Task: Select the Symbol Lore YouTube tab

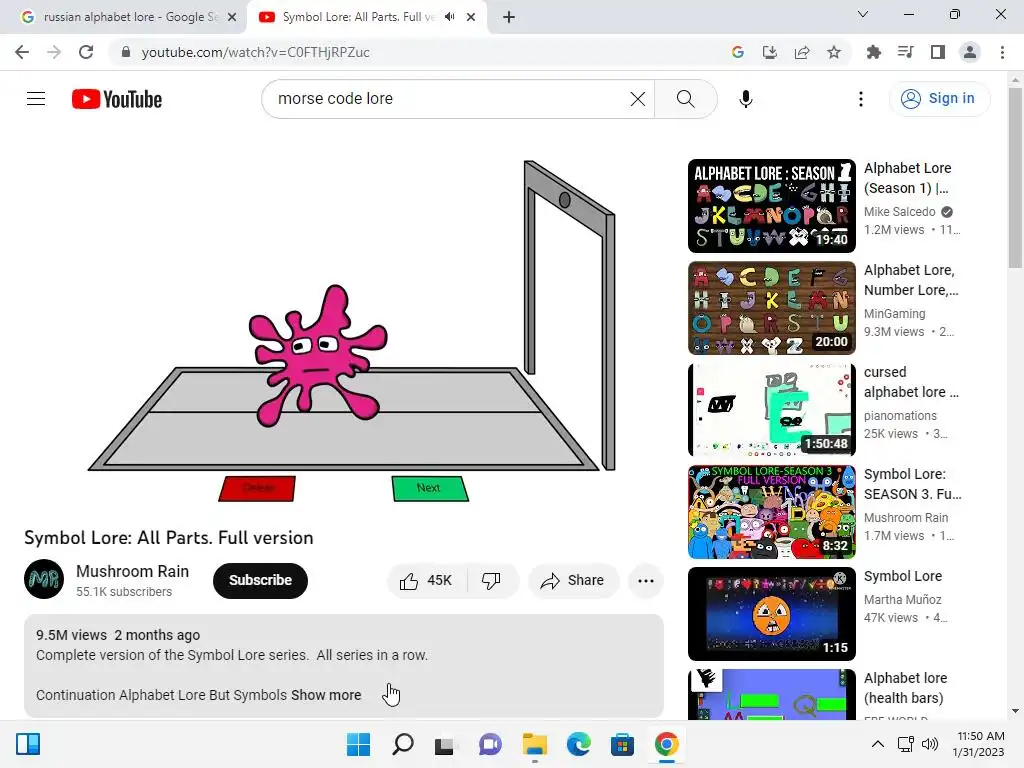Action: tap(358, 17)
